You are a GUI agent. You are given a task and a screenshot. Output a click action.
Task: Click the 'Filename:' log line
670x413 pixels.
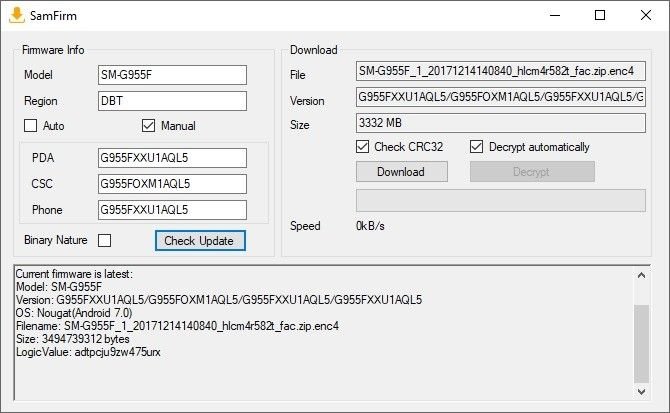click(x=177, y=326)
